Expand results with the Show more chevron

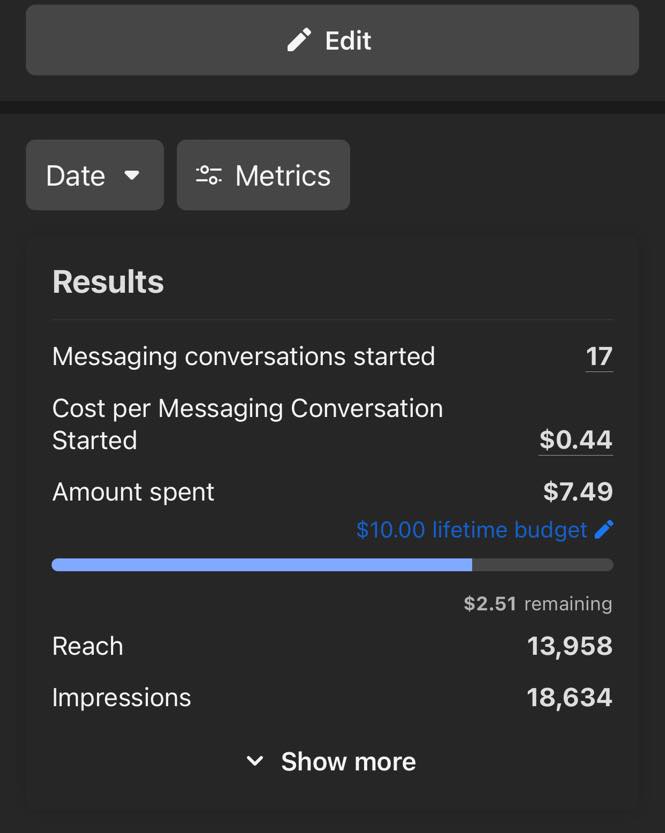coord(255,762)
